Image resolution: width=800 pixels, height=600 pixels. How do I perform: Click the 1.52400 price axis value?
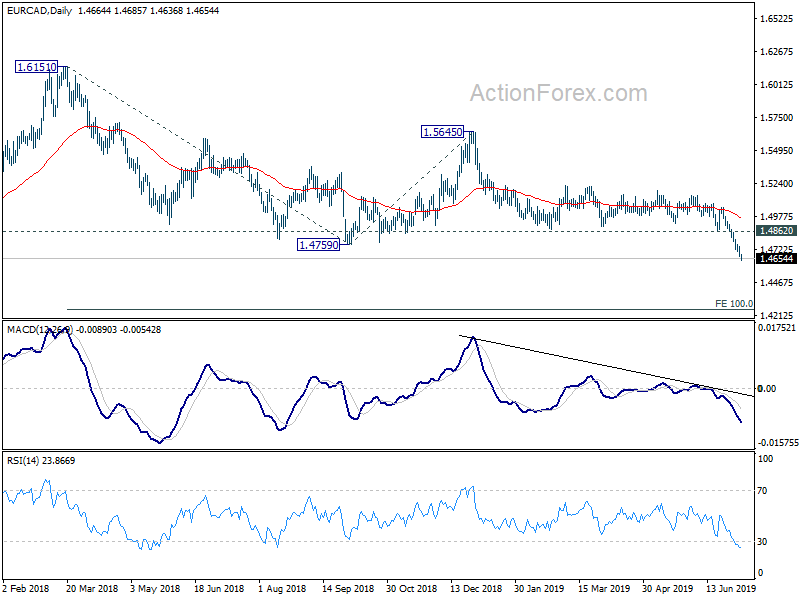click(x=777, y=183)
